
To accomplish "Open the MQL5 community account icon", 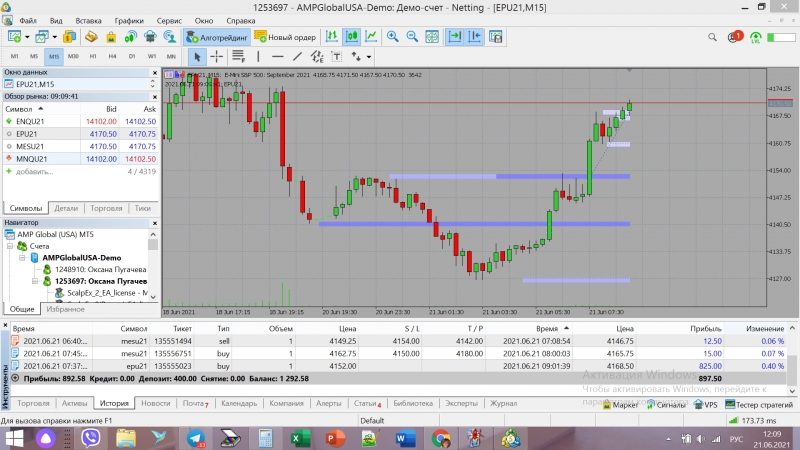I will [169, 37].
